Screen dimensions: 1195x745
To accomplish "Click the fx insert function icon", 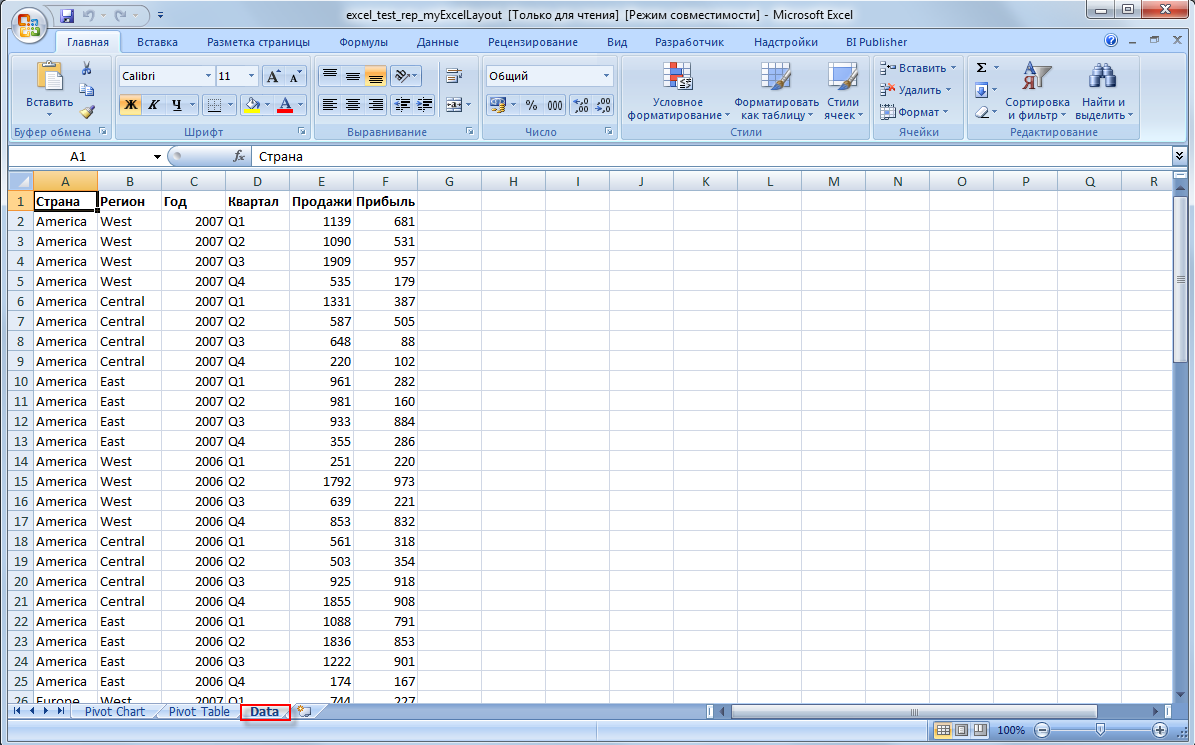I will [x=239, y=156].
